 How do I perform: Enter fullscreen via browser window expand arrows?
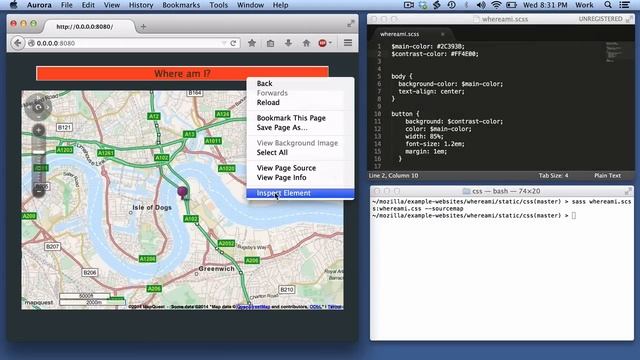351,24
